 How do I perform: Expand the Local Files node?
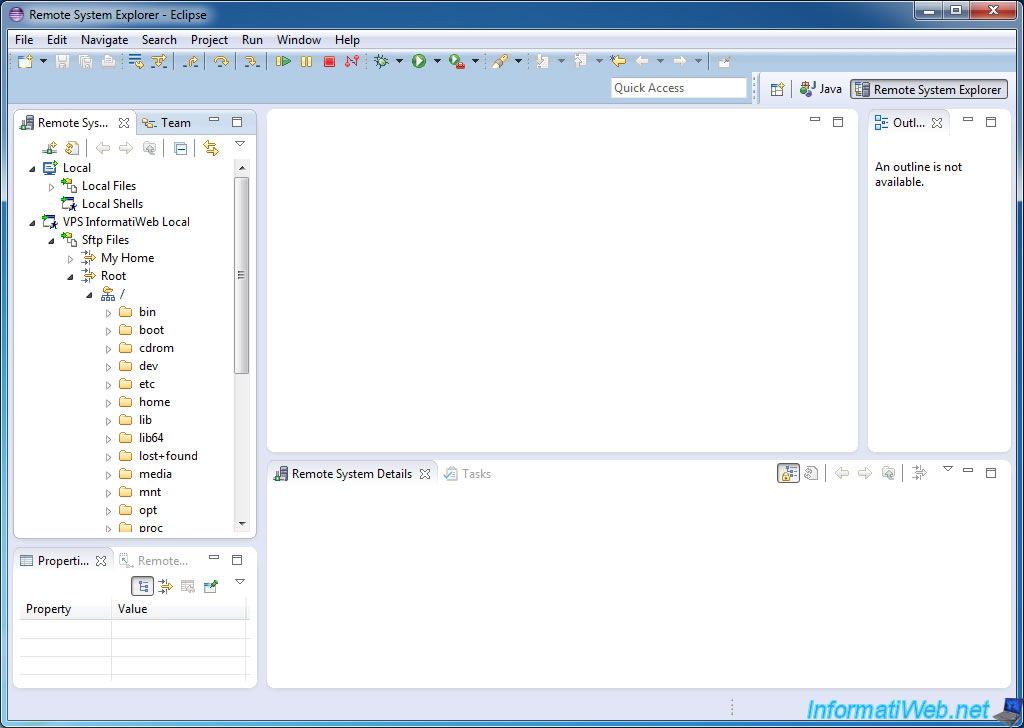point(52,187)
